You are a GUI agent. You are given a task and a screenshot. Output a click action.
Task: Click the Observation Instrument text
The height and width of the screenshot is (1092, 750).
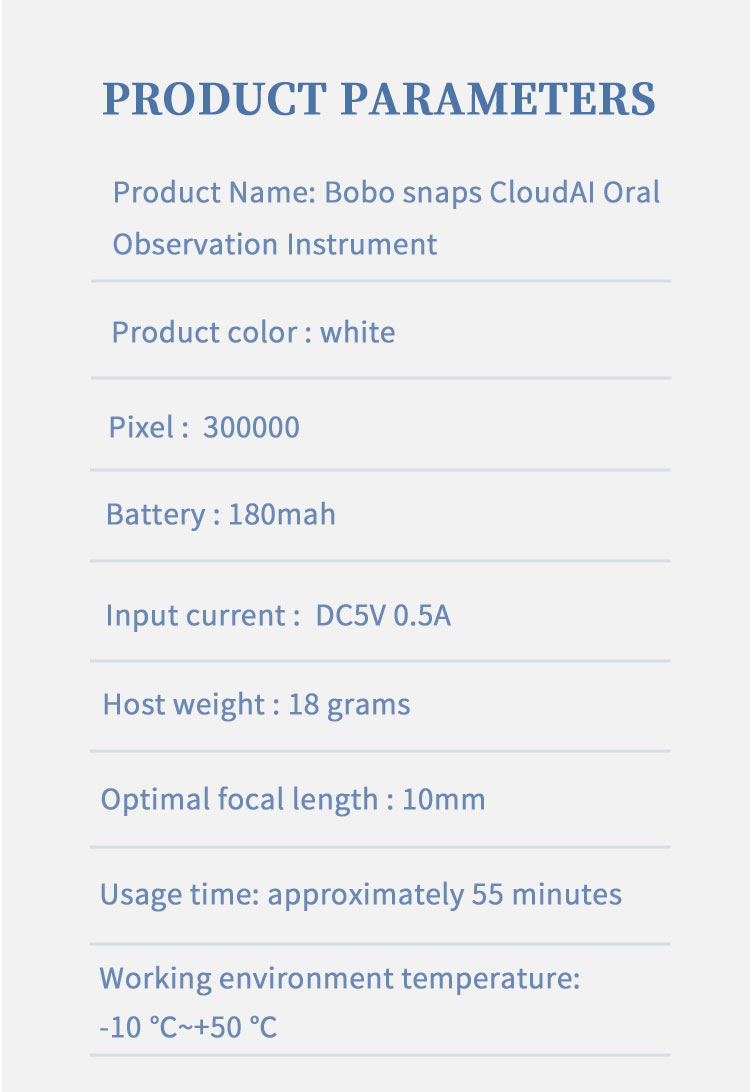[275, 244]
